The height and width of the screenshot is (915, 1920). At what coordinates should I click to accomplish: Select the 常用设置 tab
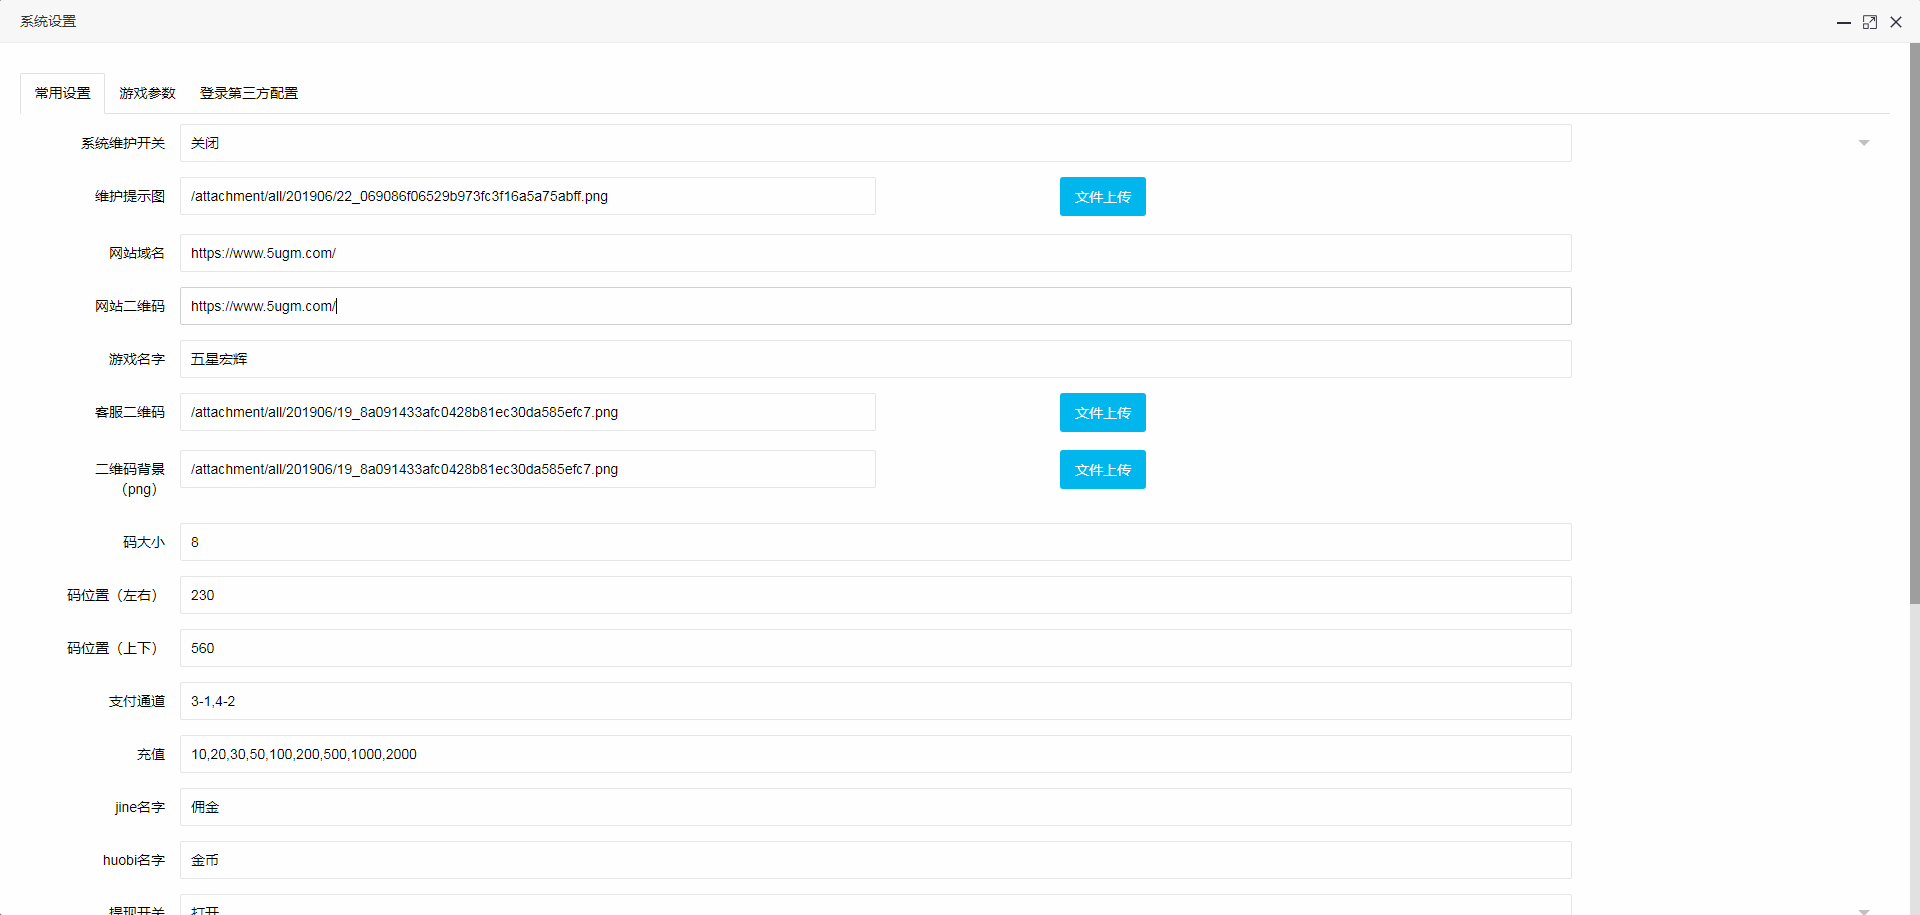[63, 93]
